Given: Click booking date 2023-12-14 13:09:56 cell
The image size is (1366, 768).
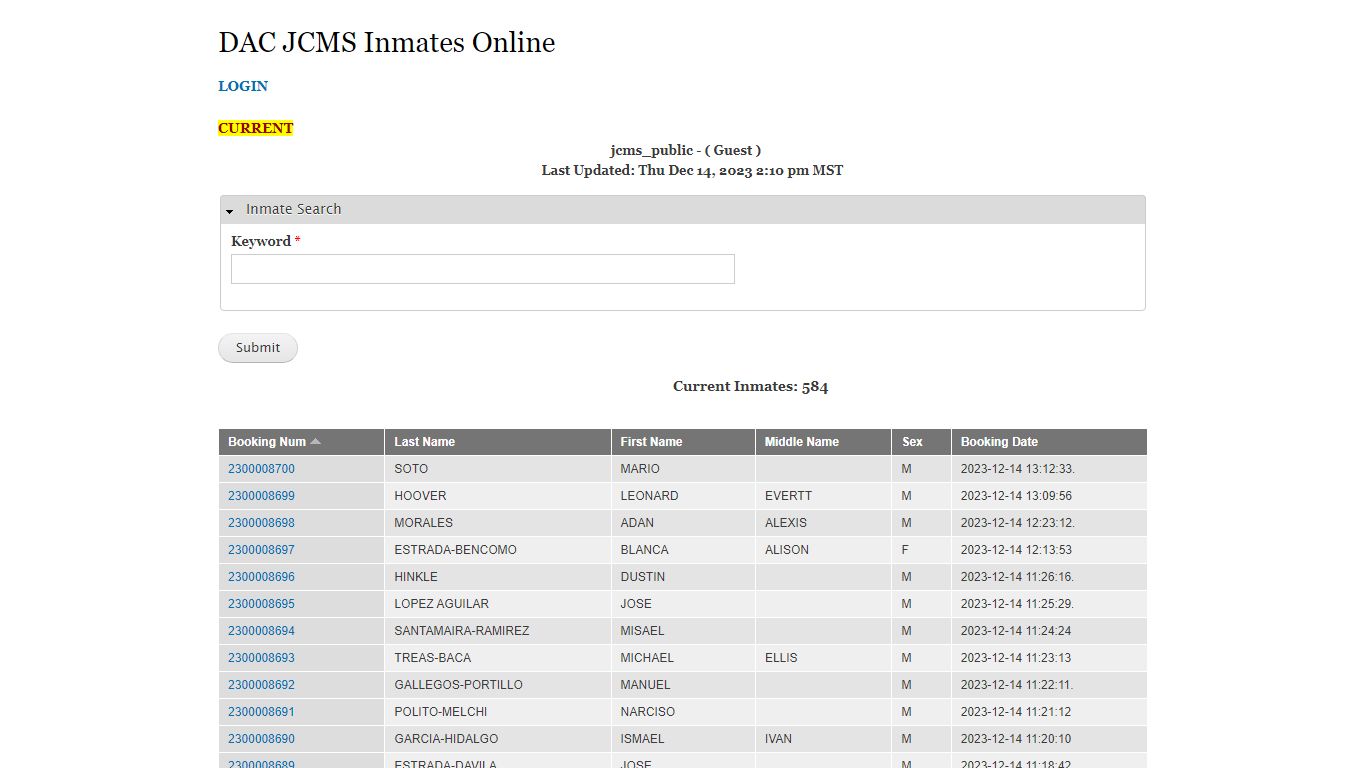Looking at the screenshot, I should (1049, 496).
